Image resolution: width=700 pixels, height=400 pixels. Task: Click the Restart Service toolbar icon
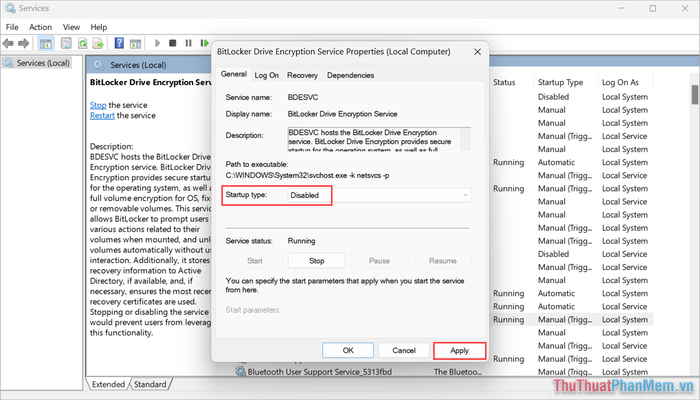(x=204, y=43)
